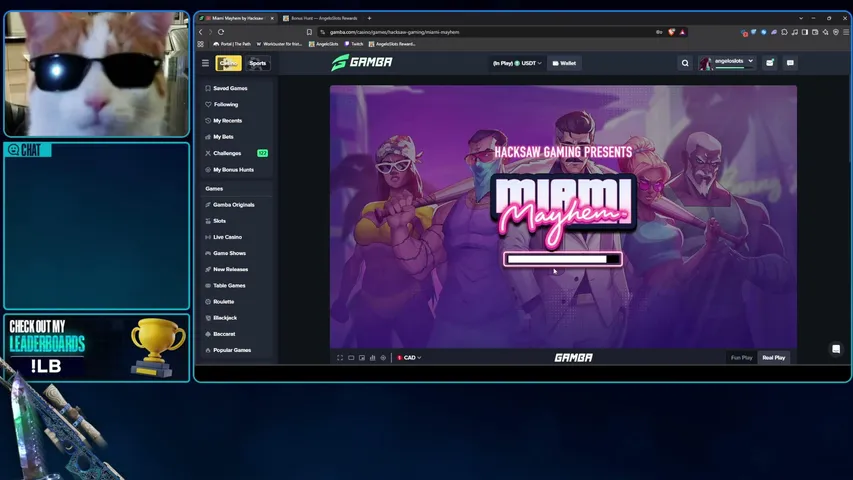Open the browser main menu

coord(845,32)
